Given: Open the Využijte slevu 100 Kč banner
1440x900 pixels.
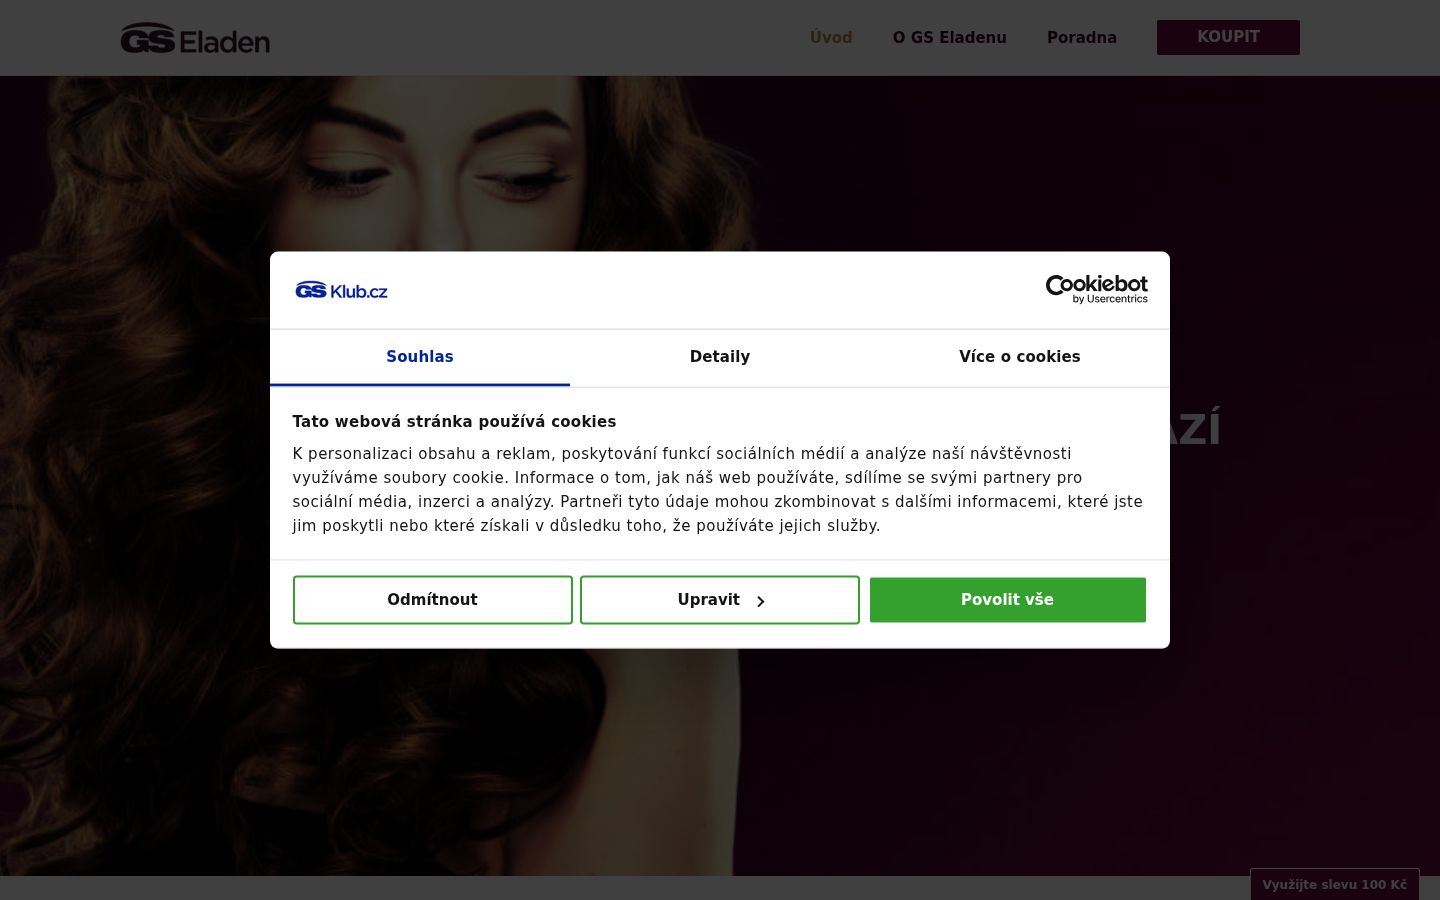Looking at the screenshot, I should (x=1334, y=884).
